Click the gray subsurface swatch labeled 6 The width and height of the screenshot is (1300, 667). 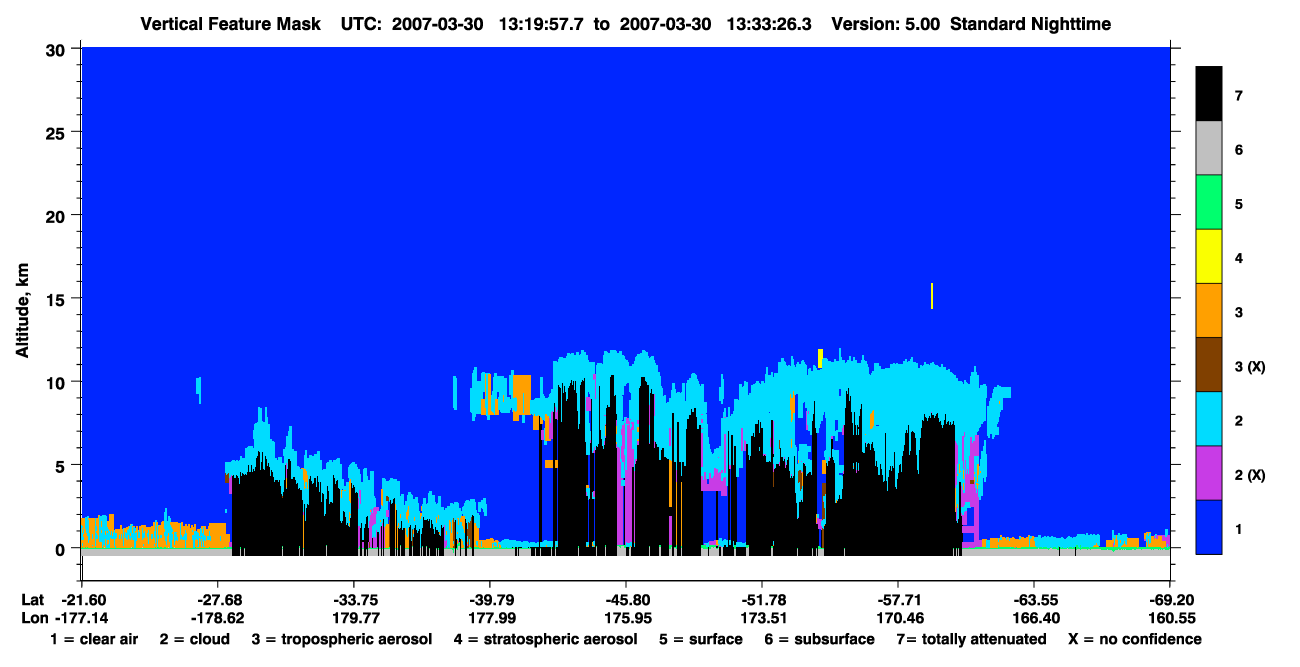[x=1209, y=149]
